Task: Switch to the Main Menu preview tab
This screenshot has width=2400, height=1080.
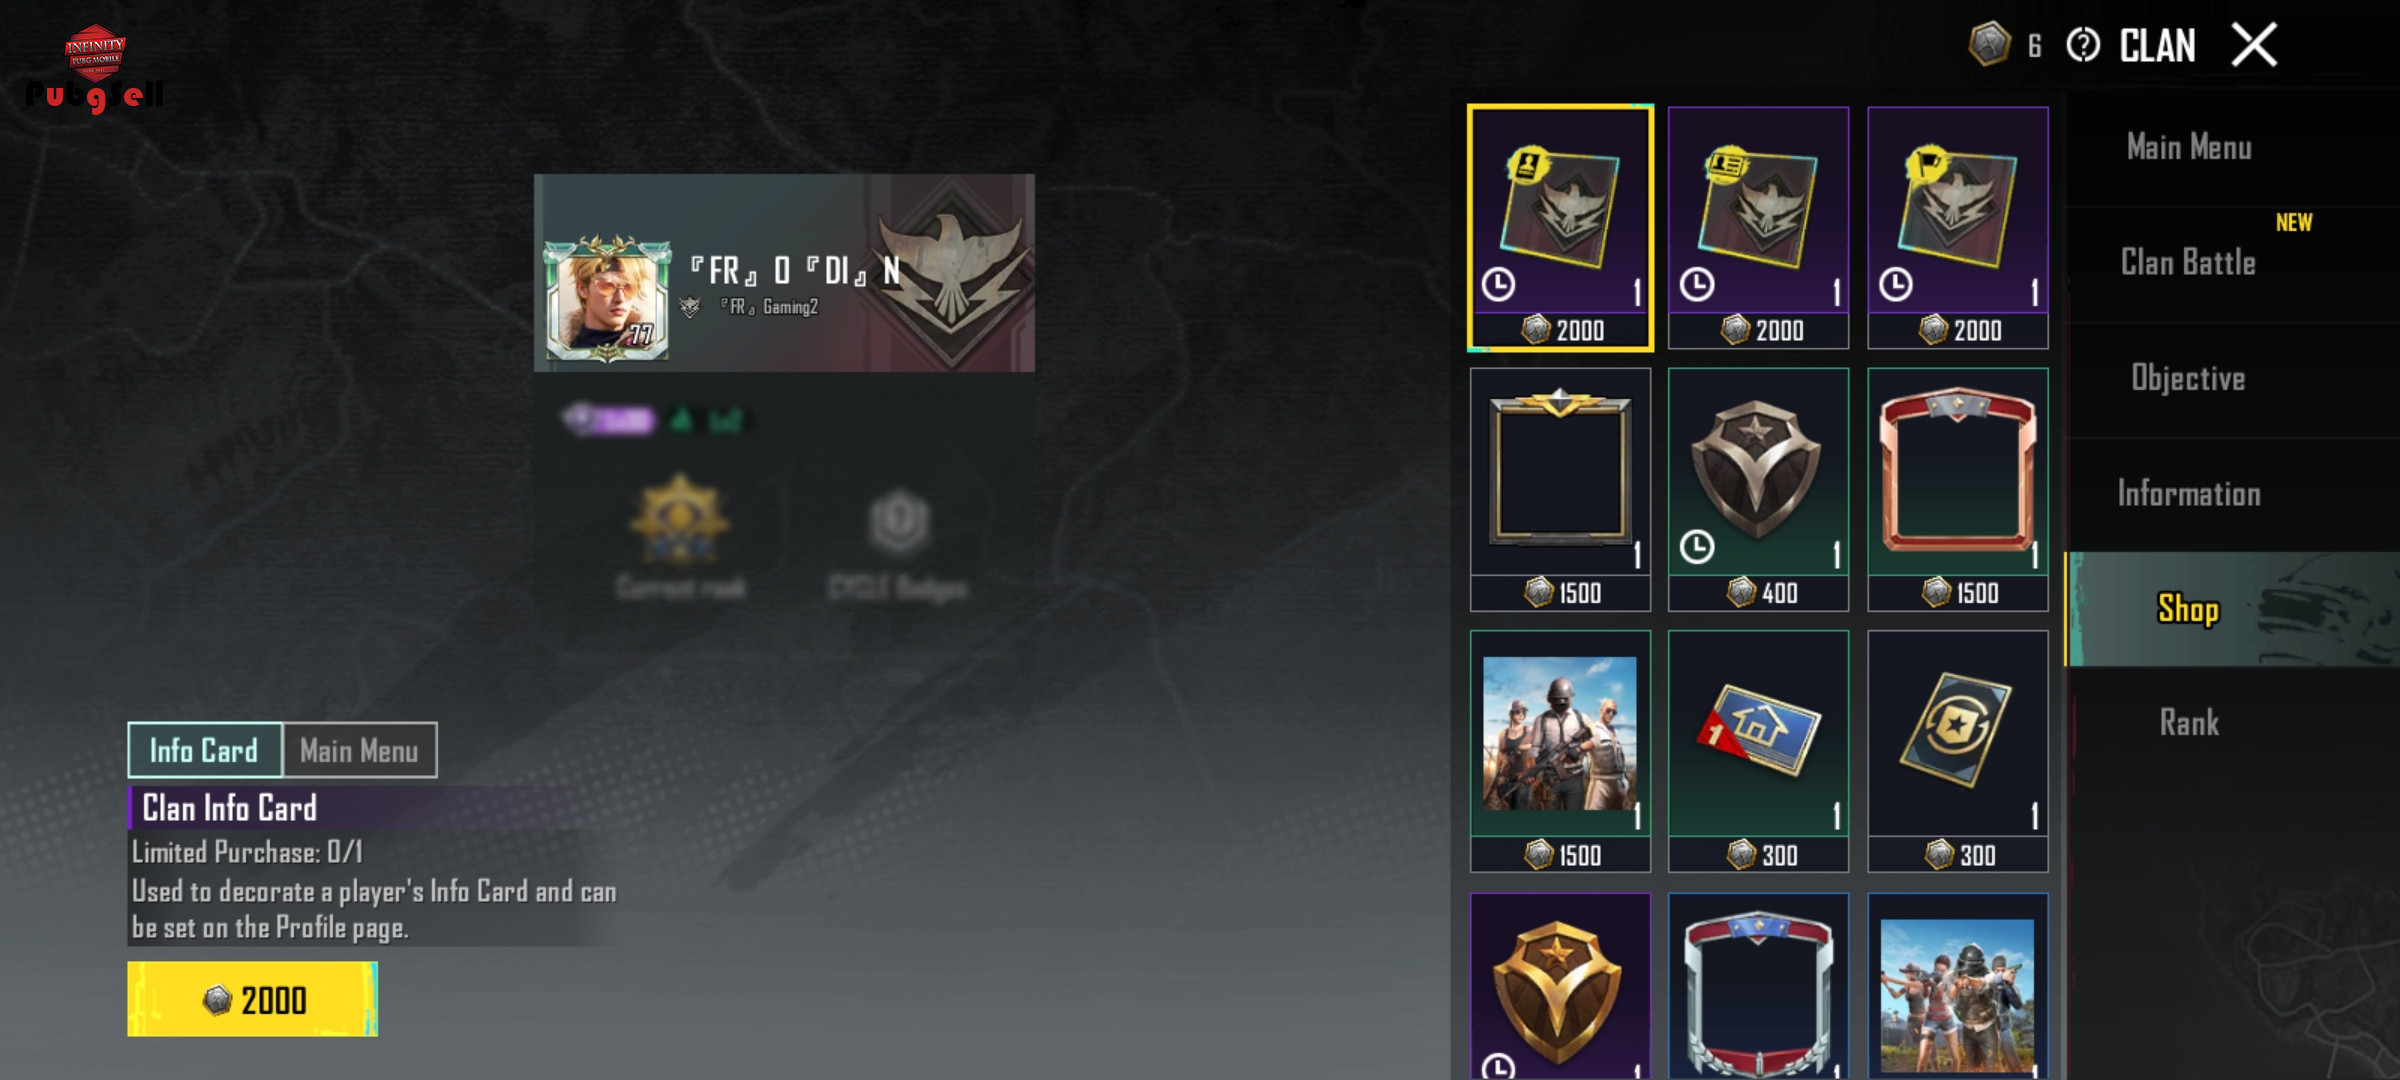Action: click(359, 750)
